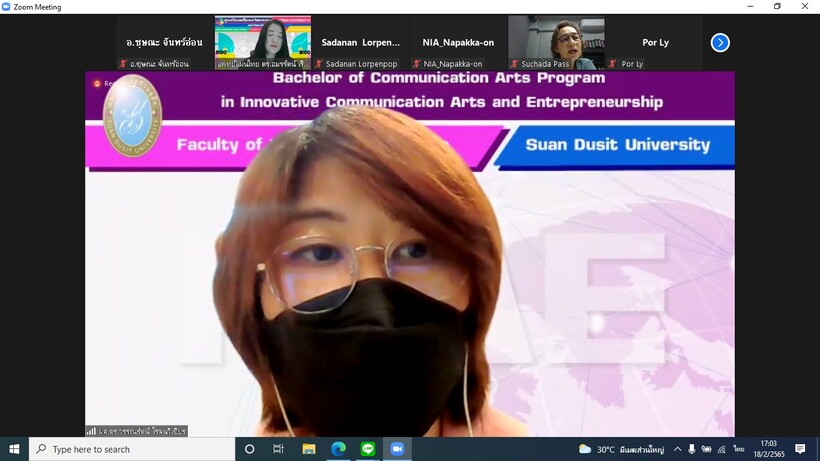Expand hidden system tray icons

click(x=677, y=449)
